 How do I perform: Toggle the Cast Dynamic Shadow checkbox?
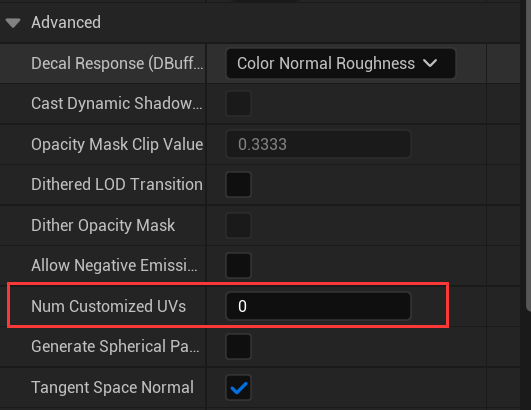pos(238,104)
